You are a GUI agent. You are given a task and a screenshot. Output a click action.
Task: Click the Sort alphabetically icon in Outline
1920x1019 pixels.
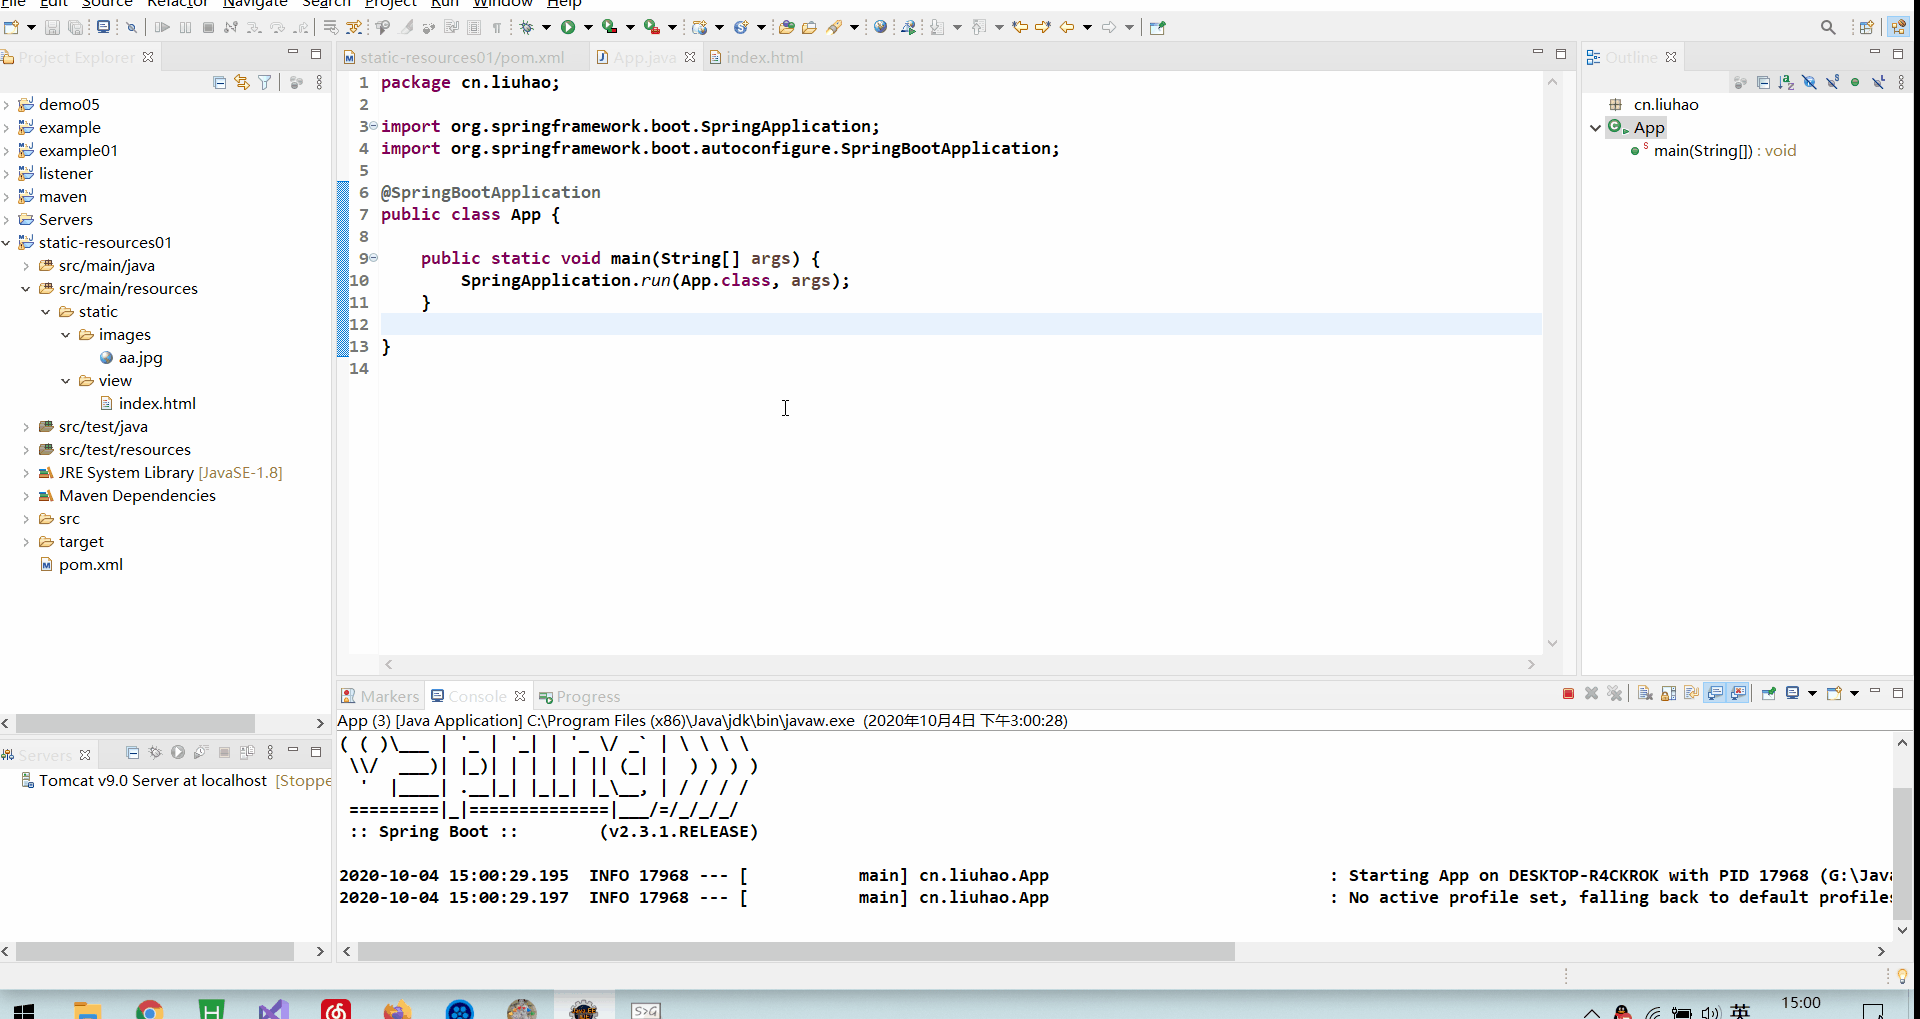1786,82
